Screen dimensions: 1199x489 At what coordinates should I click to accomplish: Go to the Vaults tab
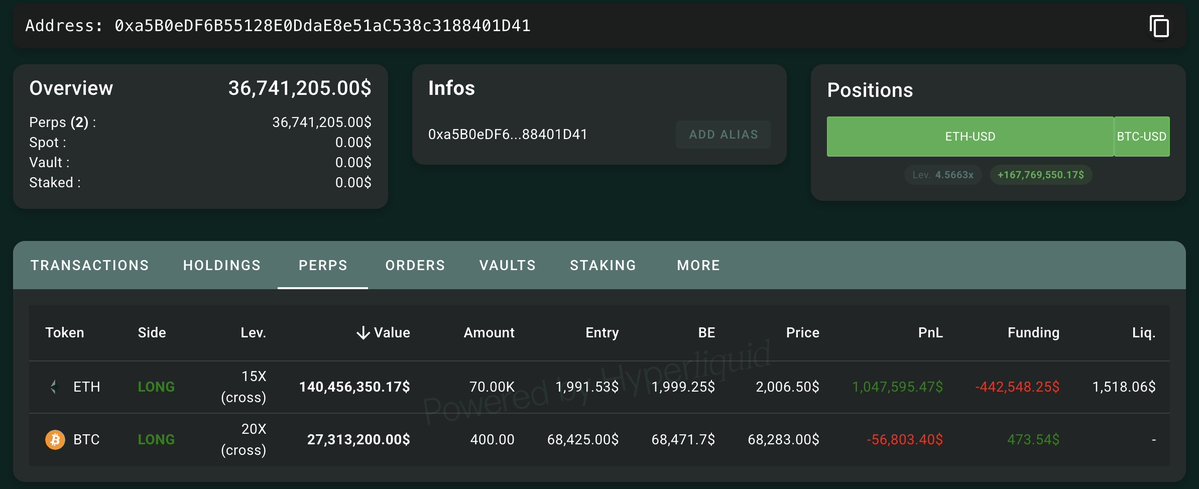point(507,265)
